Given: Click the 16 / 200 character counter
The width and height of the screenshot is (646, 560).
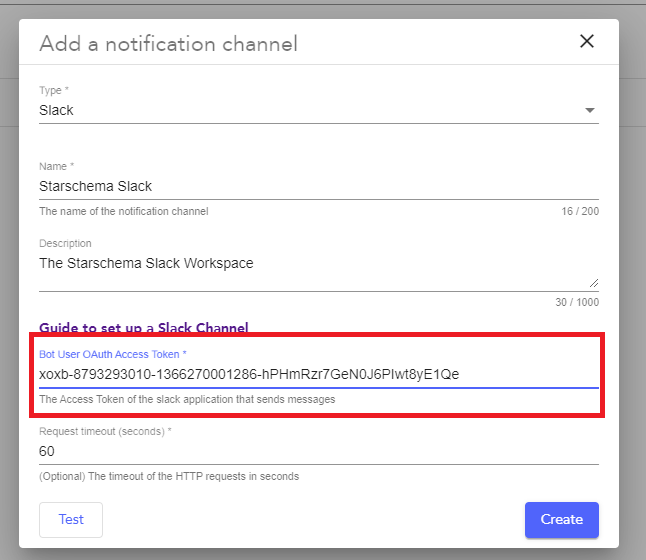Looking at the screenshot, I should pyautogui.click(x=580, y=211).
